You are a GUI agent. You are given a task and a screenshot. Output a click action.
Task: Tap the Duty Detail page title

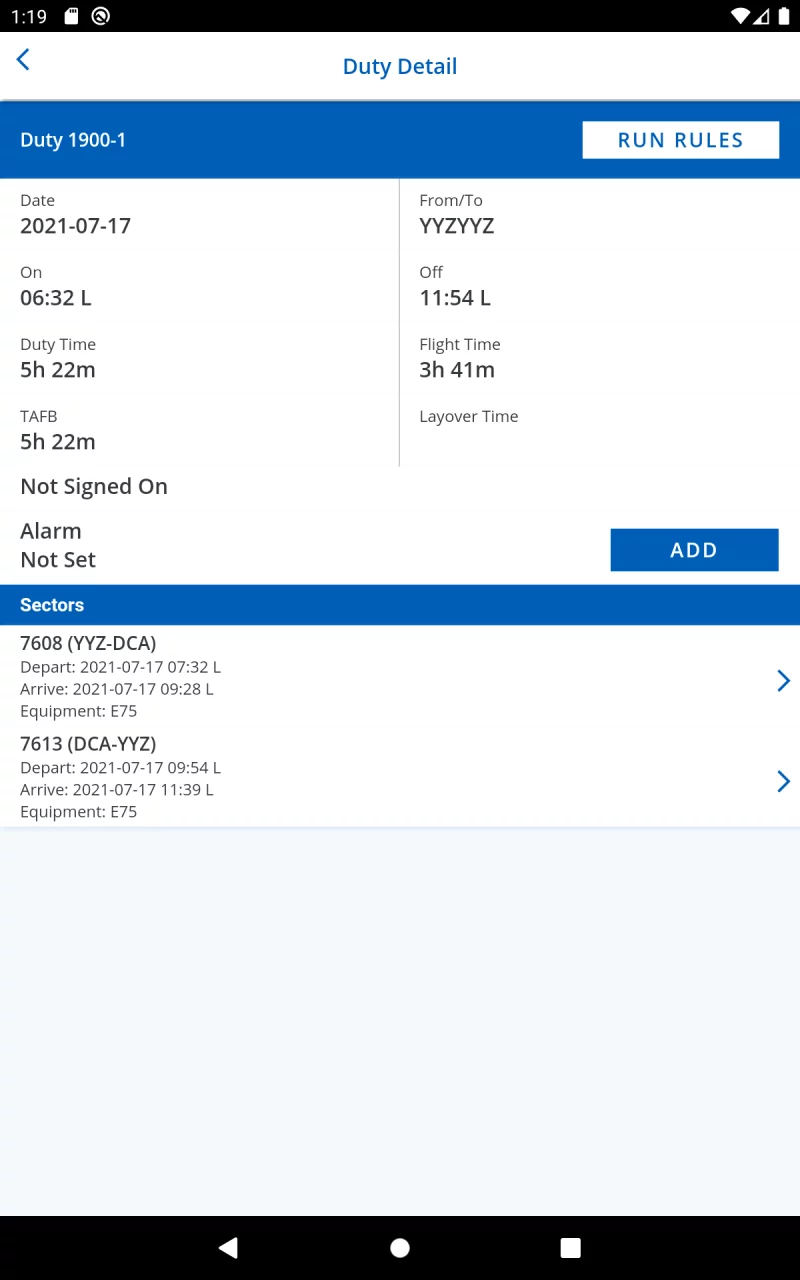click(x=400, y=66)
